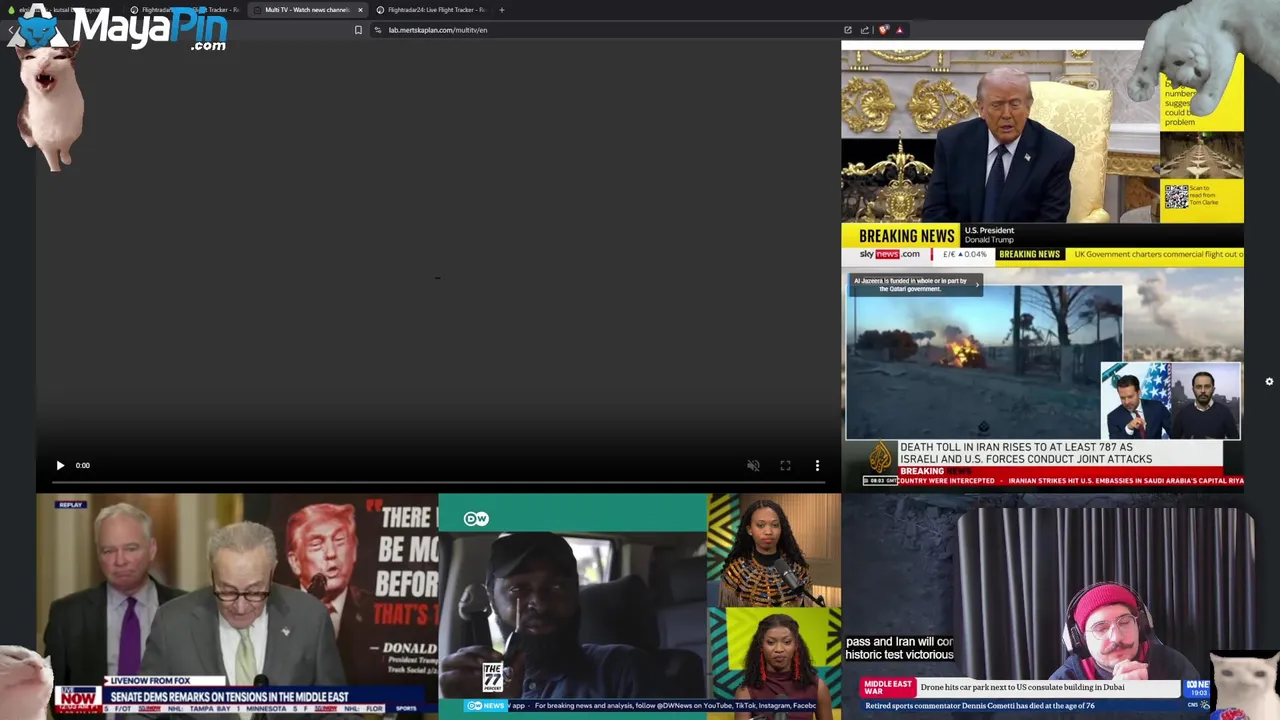
Task: Click the DW logo on stream
Action: pos(476,518)
